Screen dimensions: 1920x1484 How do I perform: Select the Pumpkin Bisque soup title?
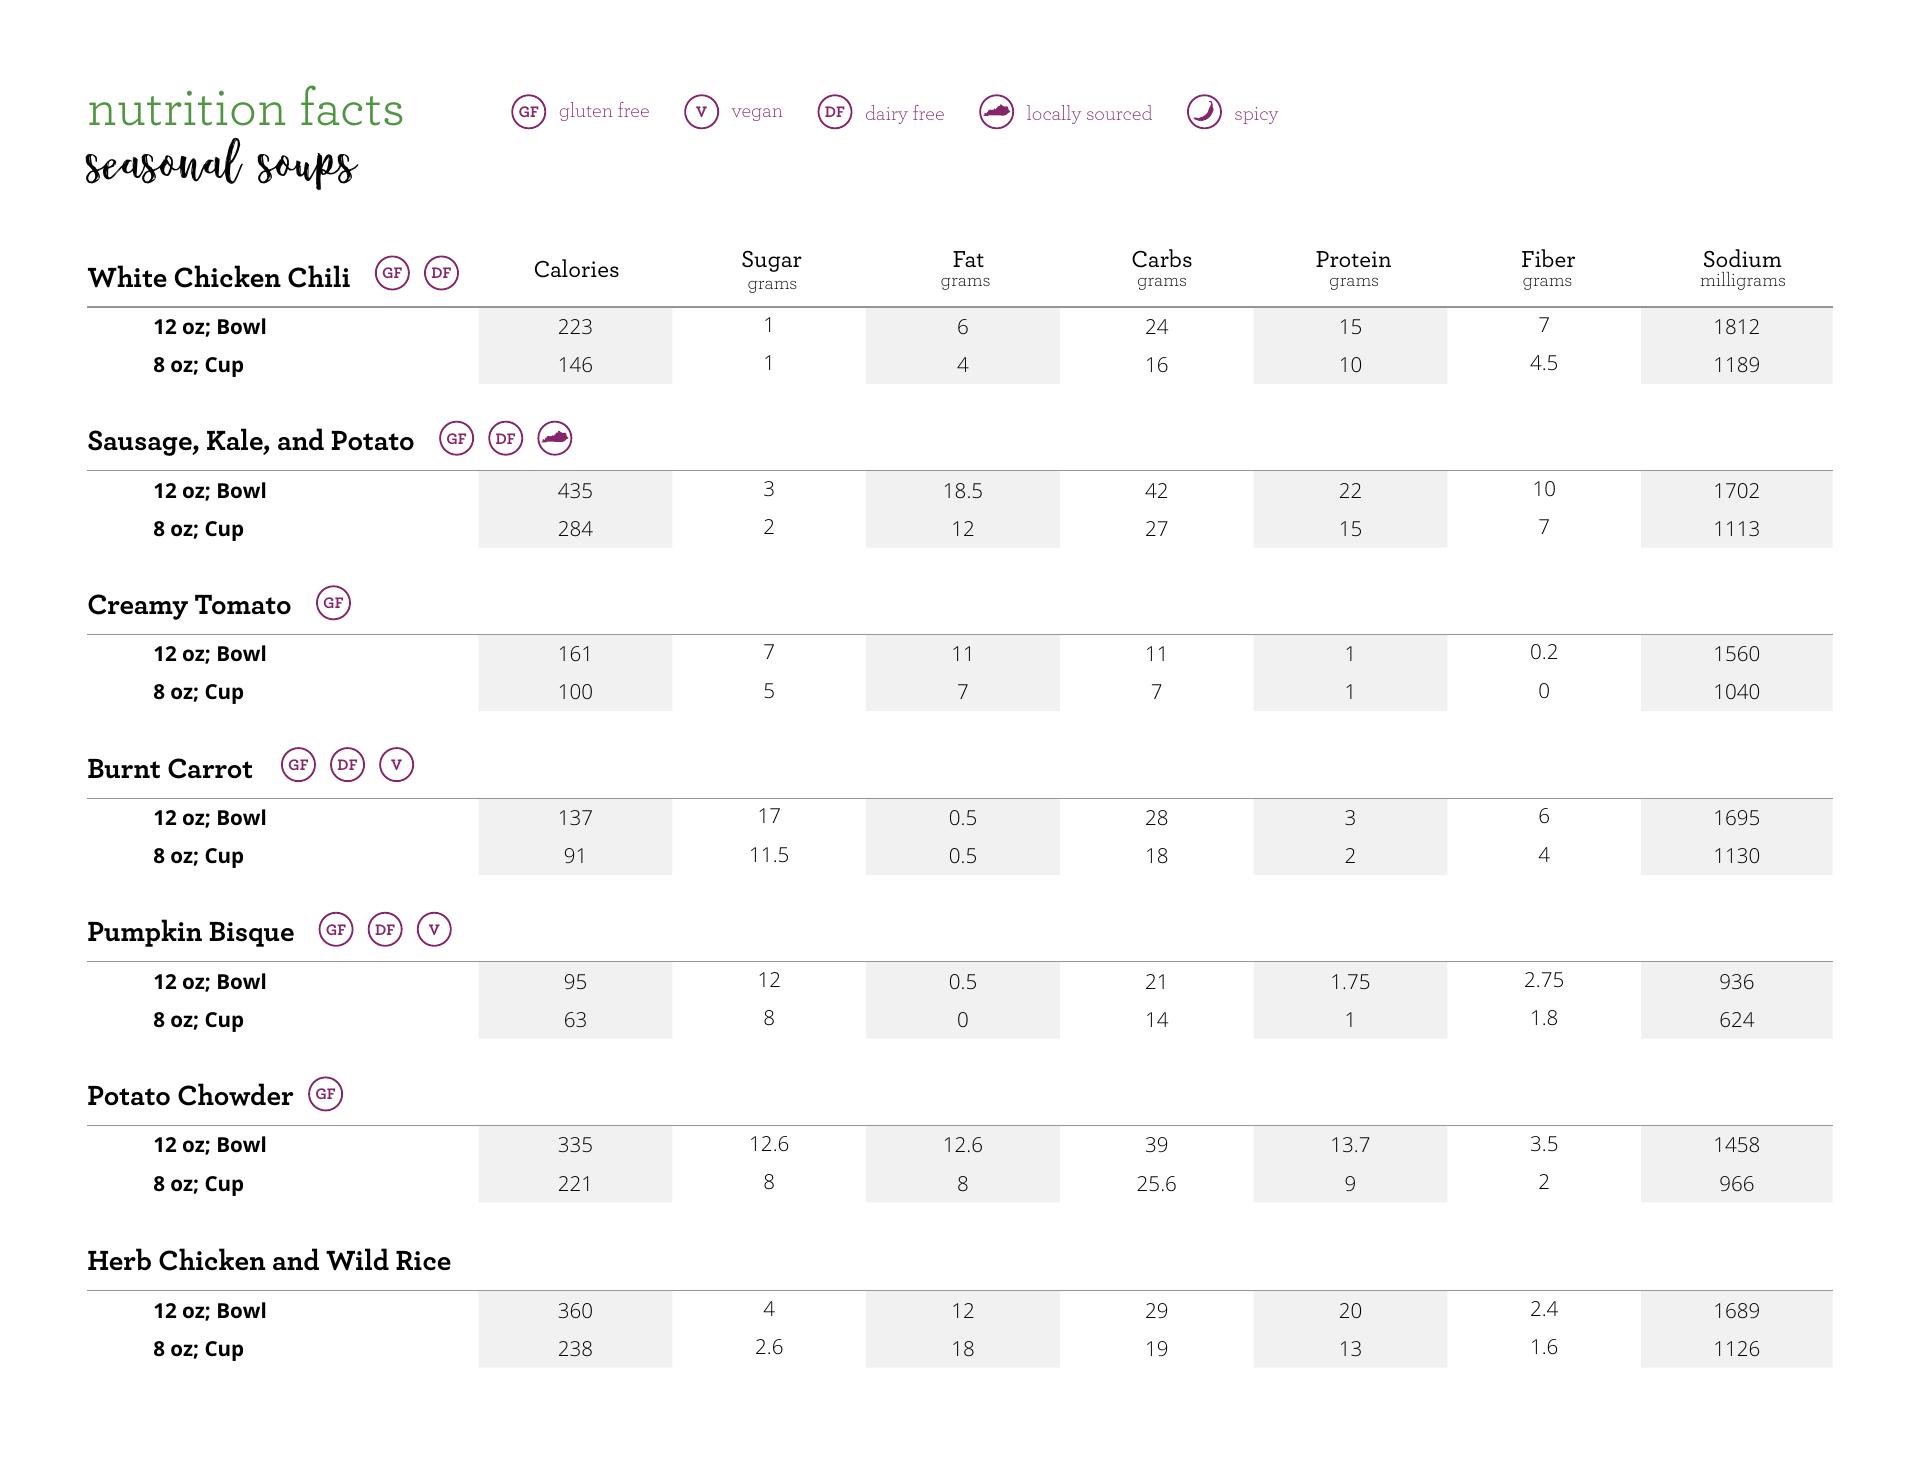click(x=191, y=932)
